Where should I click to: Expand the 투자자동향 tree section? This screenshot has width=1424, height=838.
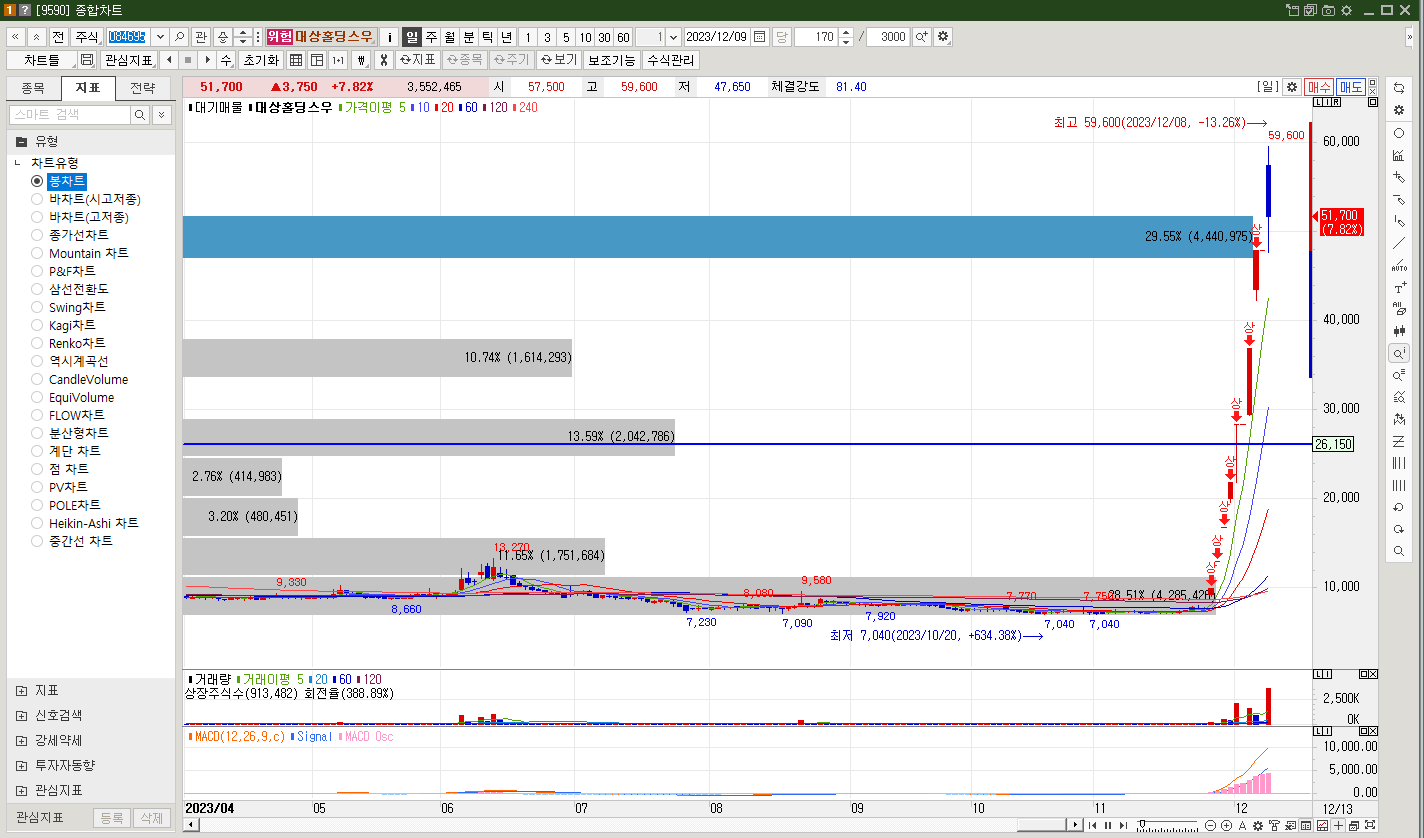click(22, 765)
